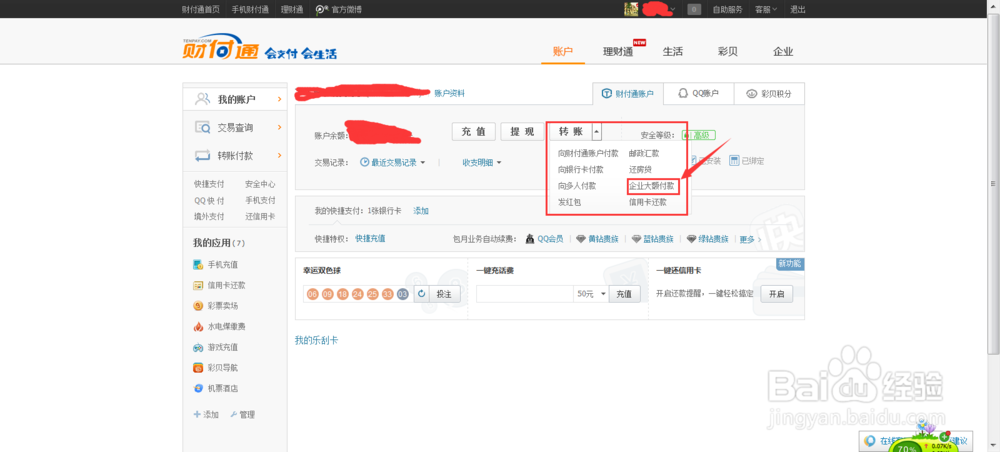Click the 转账 button

click(571, 132)
